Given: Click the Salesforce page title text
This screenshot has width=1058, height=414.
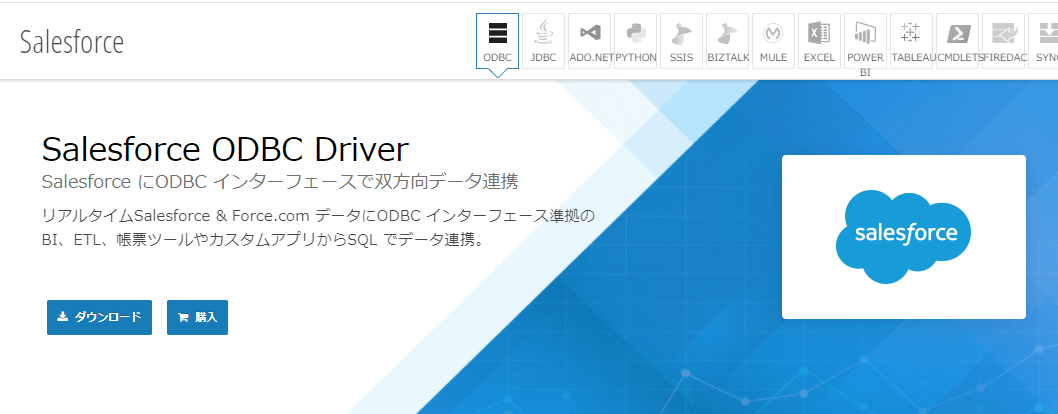Looking at the screenshot, I should 72,42.
